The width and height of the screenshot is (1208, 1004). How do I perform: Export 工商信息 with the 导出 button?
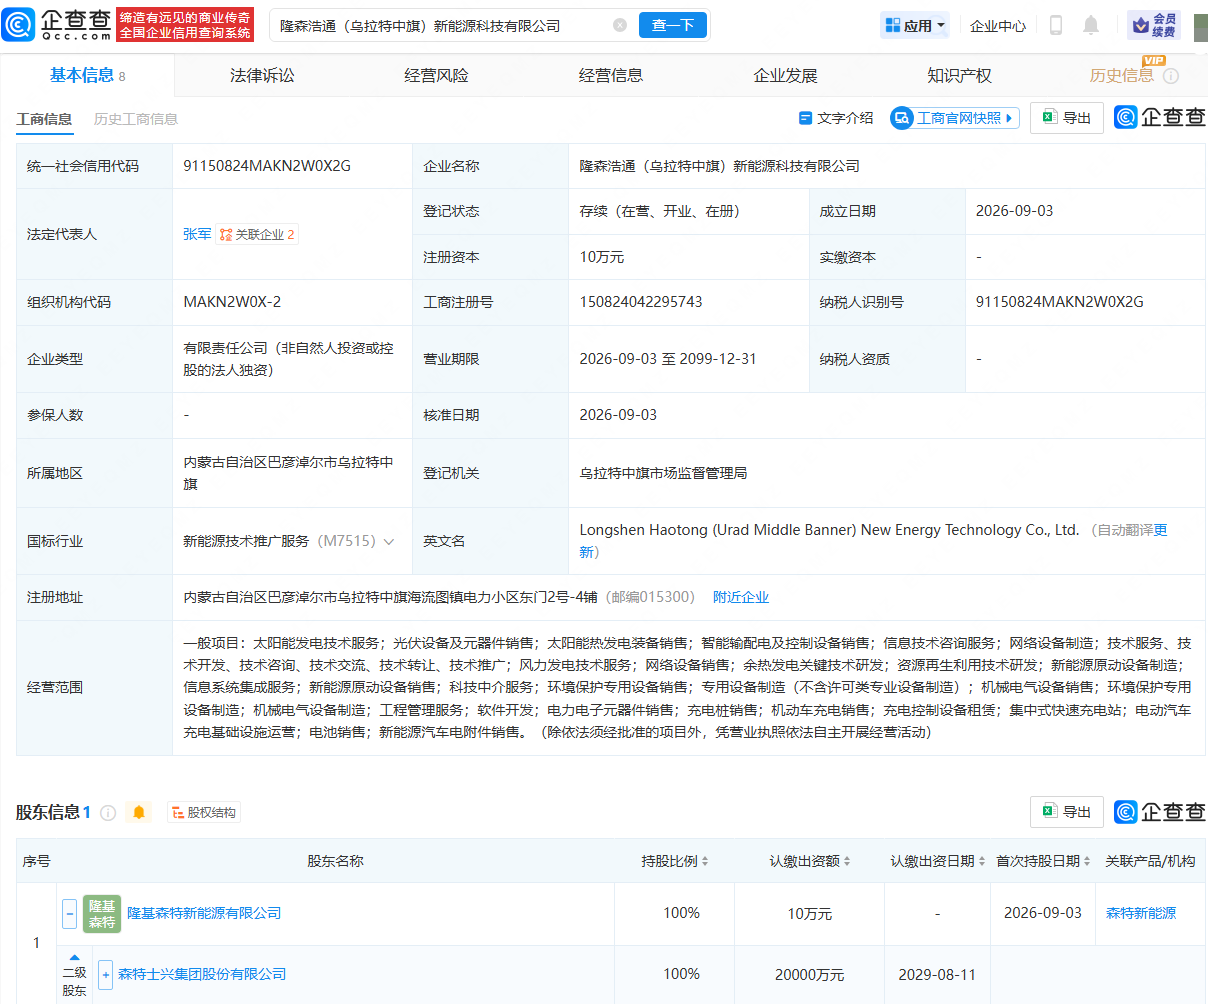(x=1067, y=118)
